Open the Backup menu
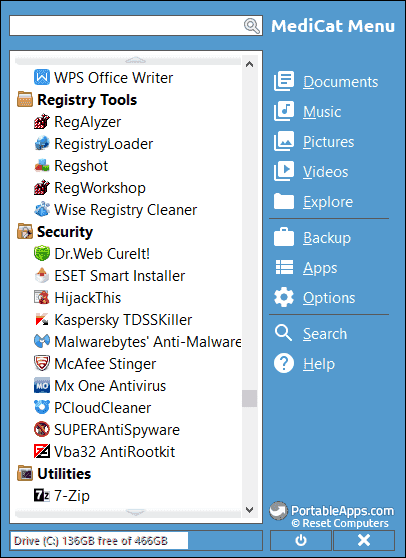 tap(327, 238)
